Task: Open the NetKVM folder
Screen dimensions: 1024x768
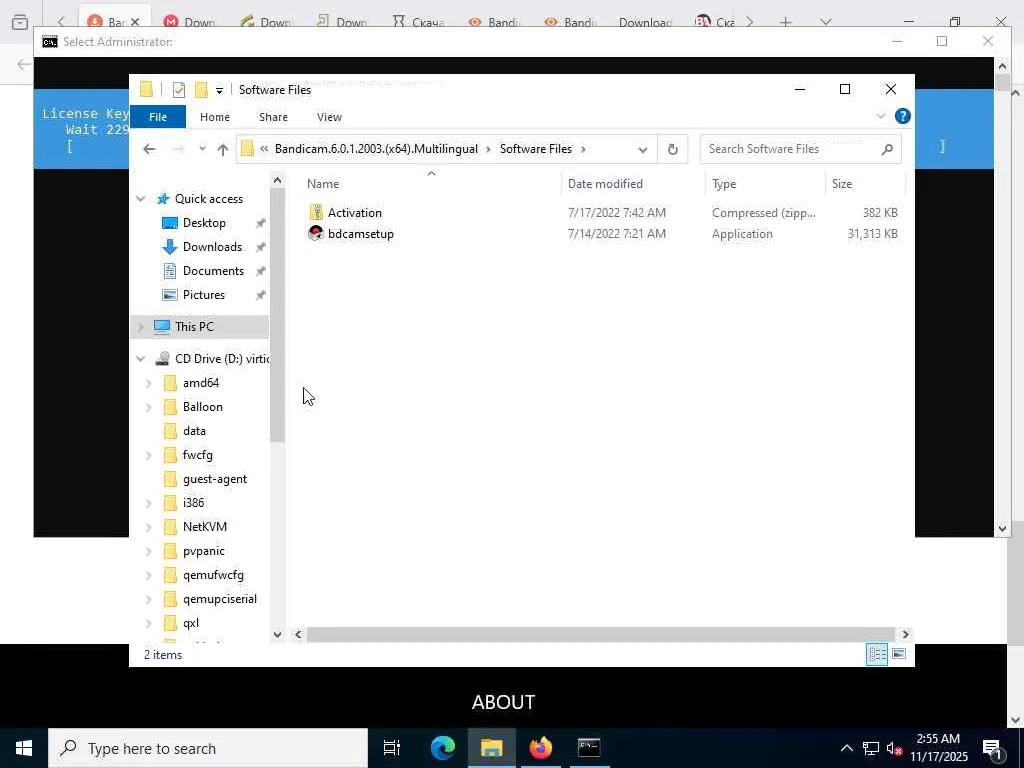Action: (x=204, y=527)
